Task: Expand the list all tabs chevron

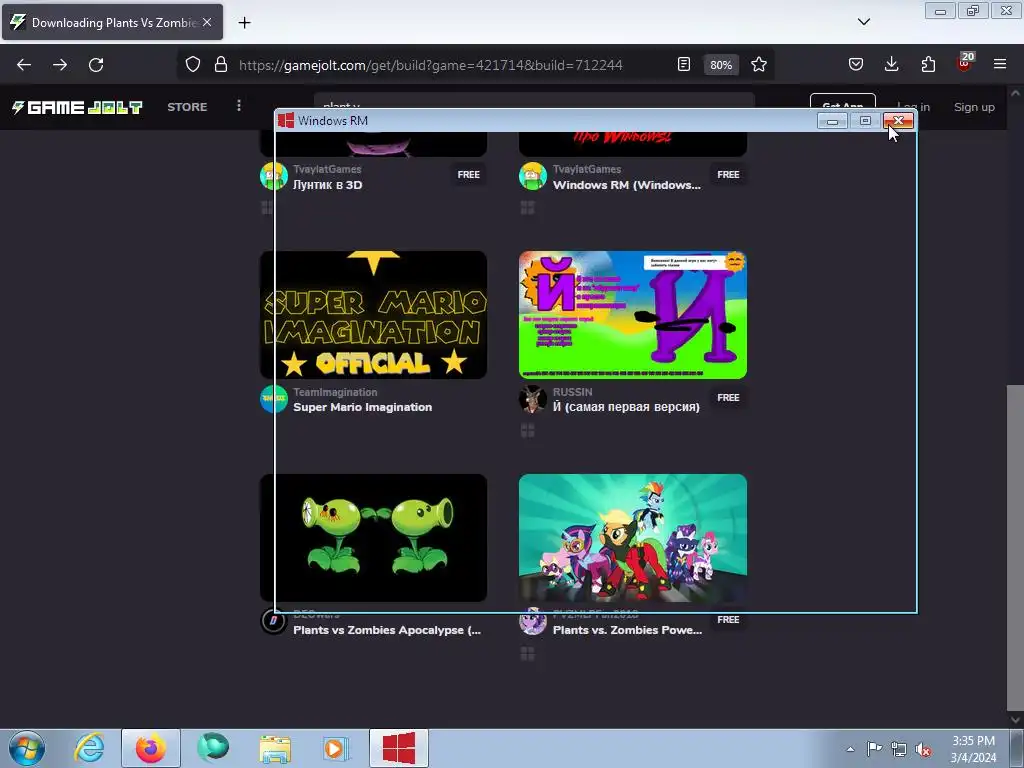Action: click(x=863, y=22)
